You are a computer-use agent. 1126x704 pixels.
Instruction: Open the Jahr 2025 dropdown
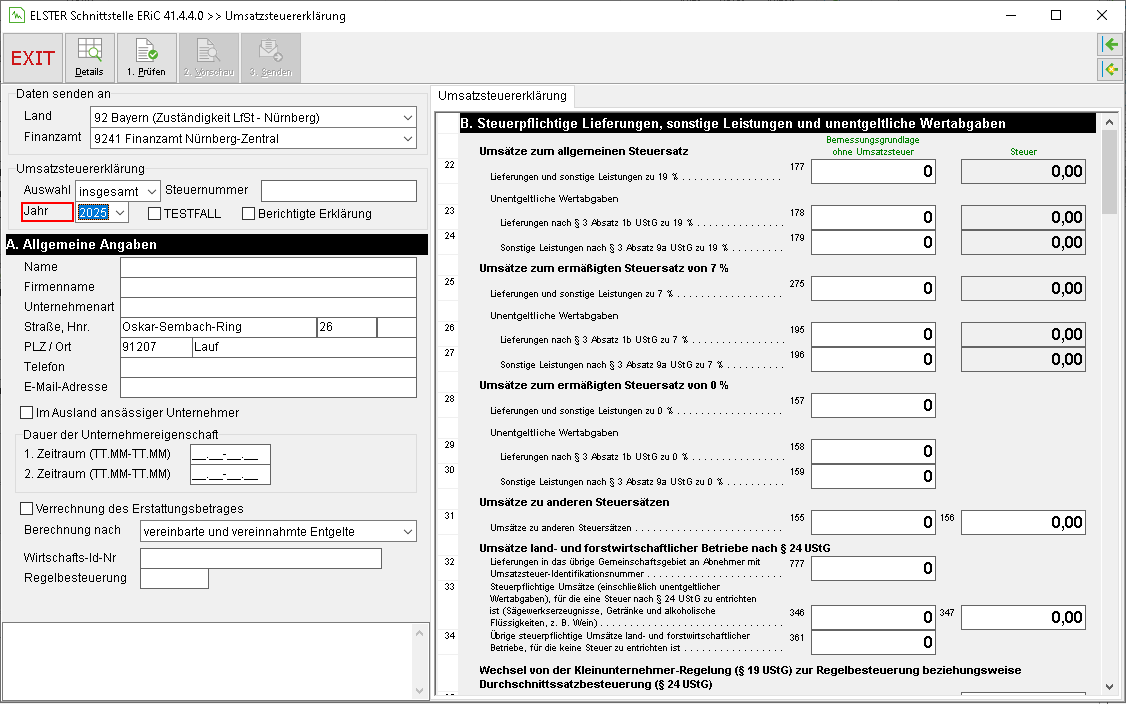(x=102, y=213)
